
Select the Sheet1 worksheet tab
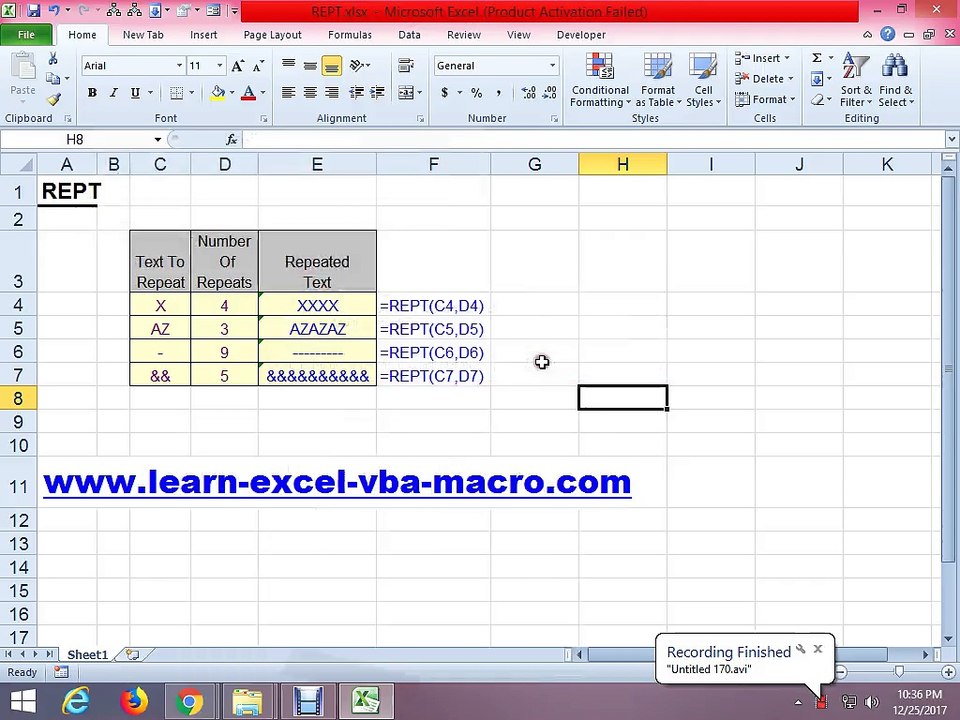[x=87, y=654]
